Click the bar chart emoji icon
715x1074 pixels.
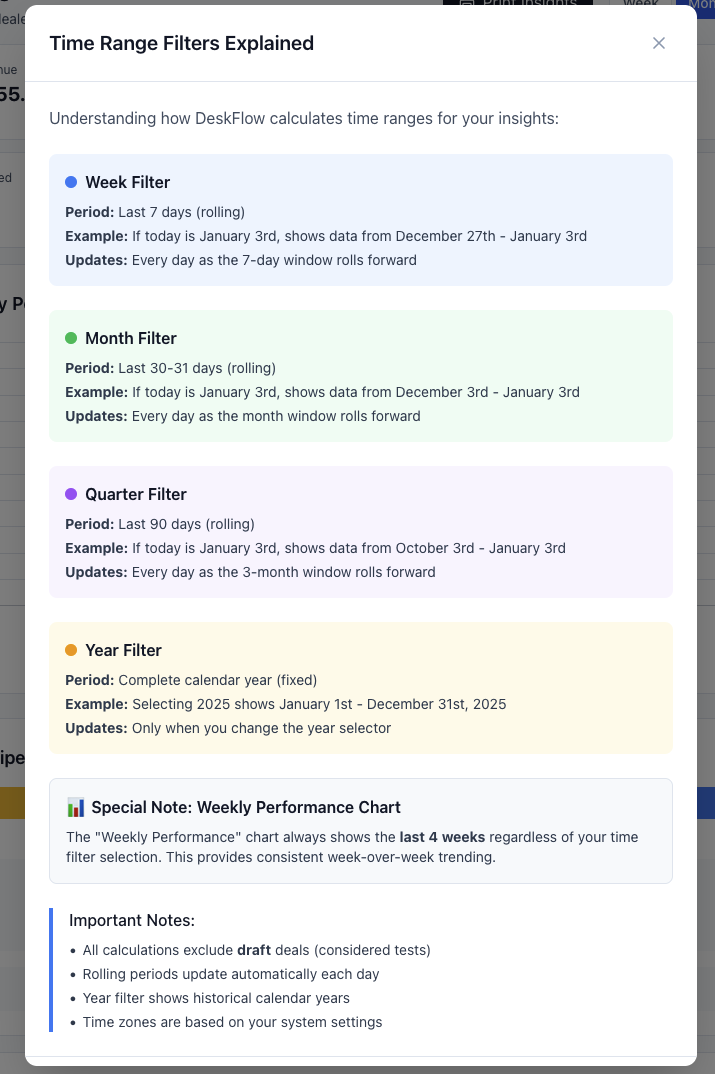[76, 807]
